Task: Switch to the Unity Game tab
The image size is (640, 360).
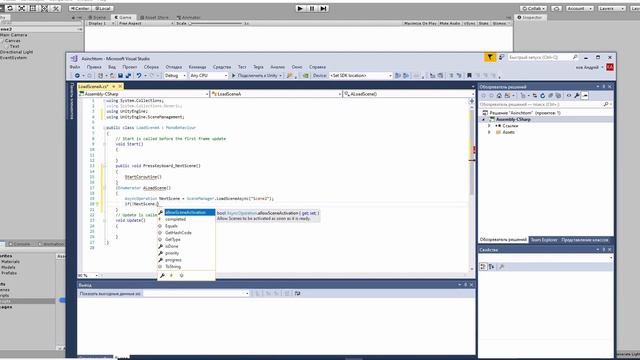Action: coord(123,18)
